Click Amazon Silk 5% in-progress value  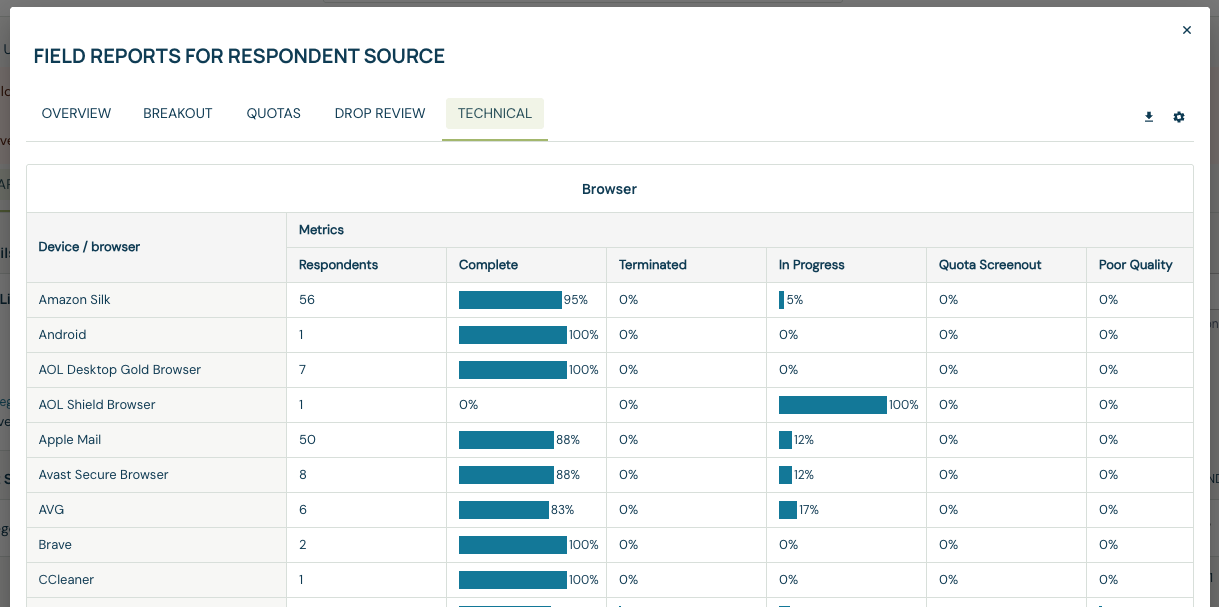[x=795, y=300]
